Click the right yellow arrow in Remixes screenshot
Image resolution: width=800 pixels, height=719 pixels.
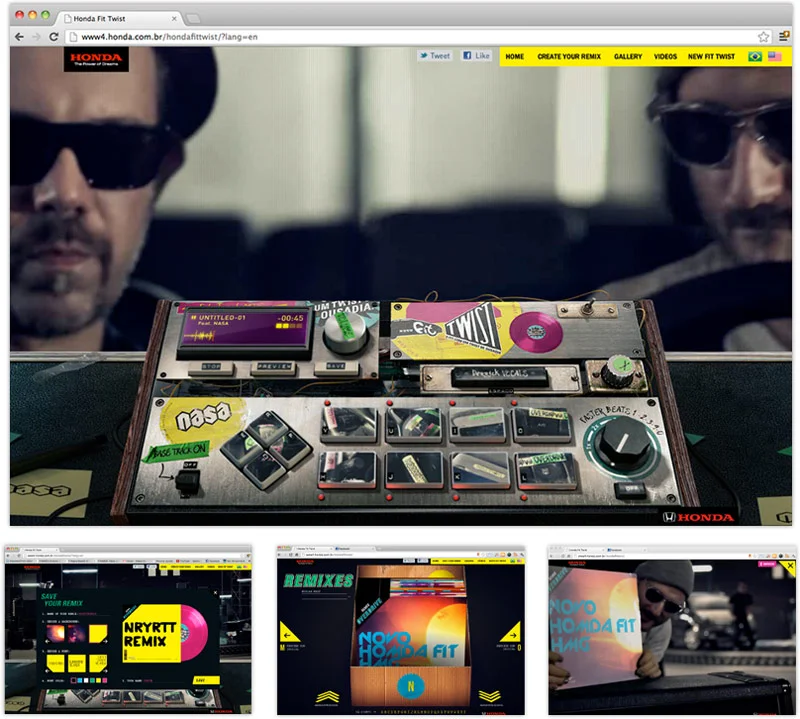point(511,633)
